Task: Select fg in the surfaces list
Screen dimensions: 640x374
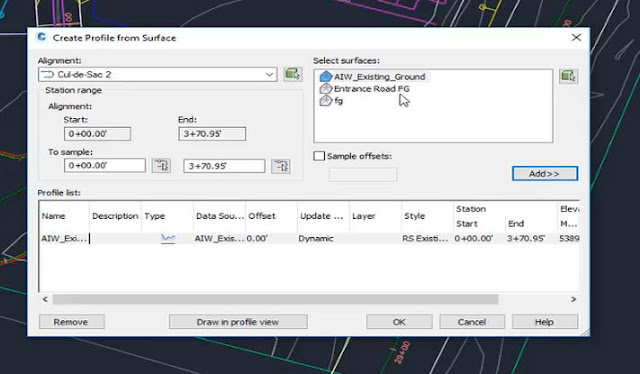Action: (x=338, y=100)
